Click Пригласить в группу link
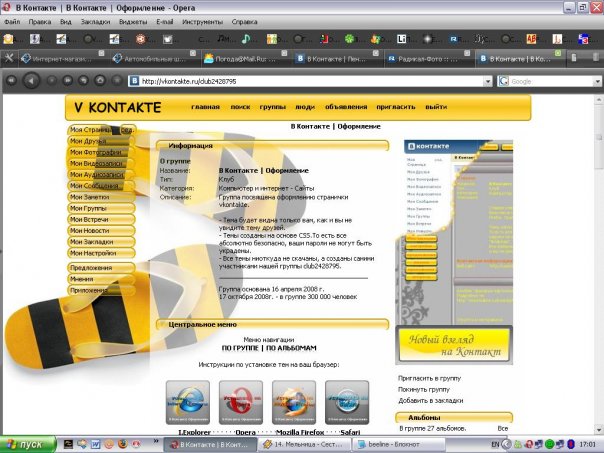 [429, 378]
